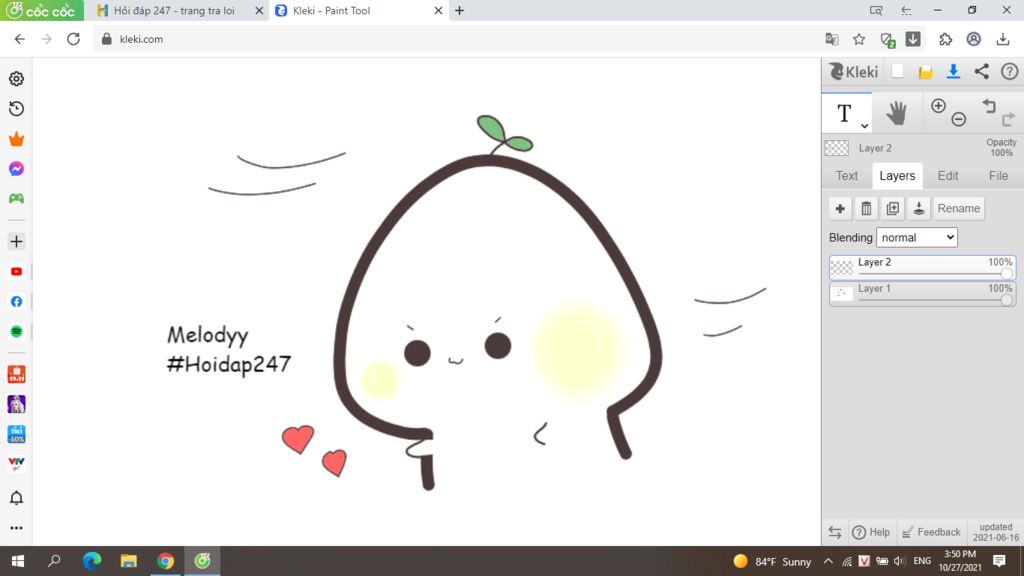The width and height of the screenshot is (1024, 576).
Task: Switch to the Text tab
Action: tap(846, 176)
